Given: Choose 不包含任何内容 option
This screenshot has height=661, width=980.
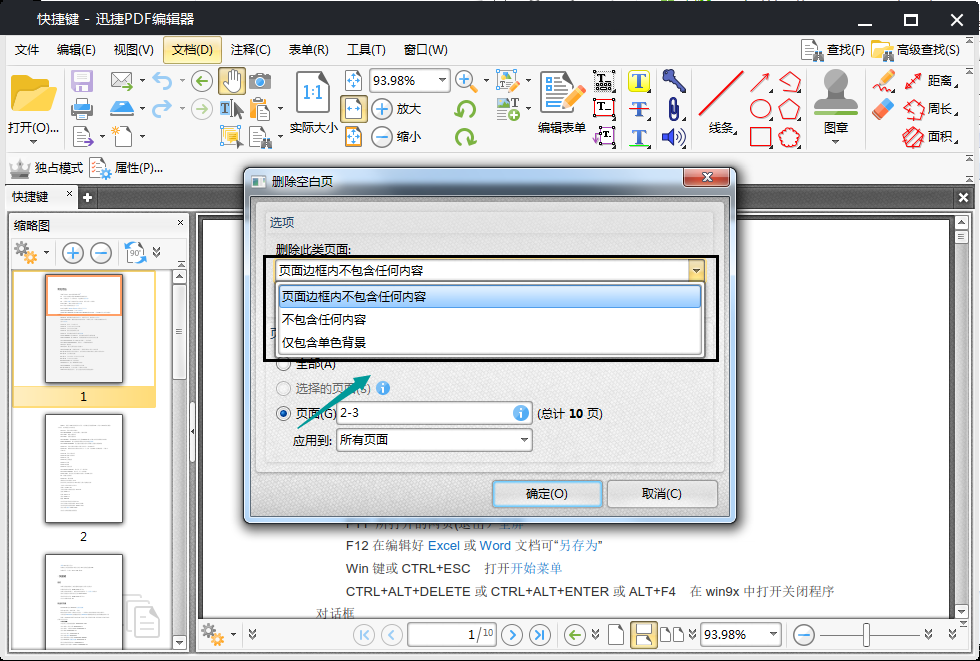Looking at the screenshot, I should [x=490, y=320].
